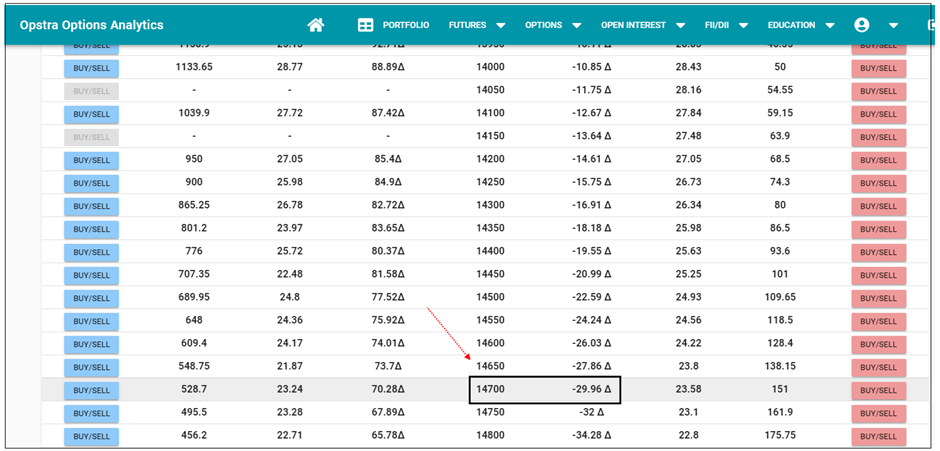
Task: Click the Opstra Options Analytics title
Action: tap(91, 25)
